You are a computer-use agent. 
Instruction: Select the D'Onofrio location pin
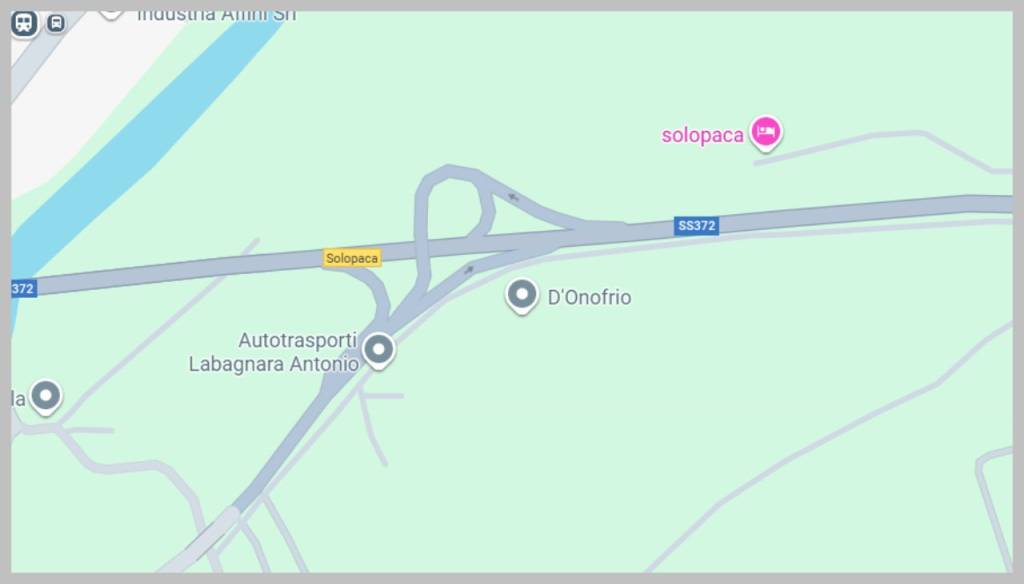(x=521, y=296)
